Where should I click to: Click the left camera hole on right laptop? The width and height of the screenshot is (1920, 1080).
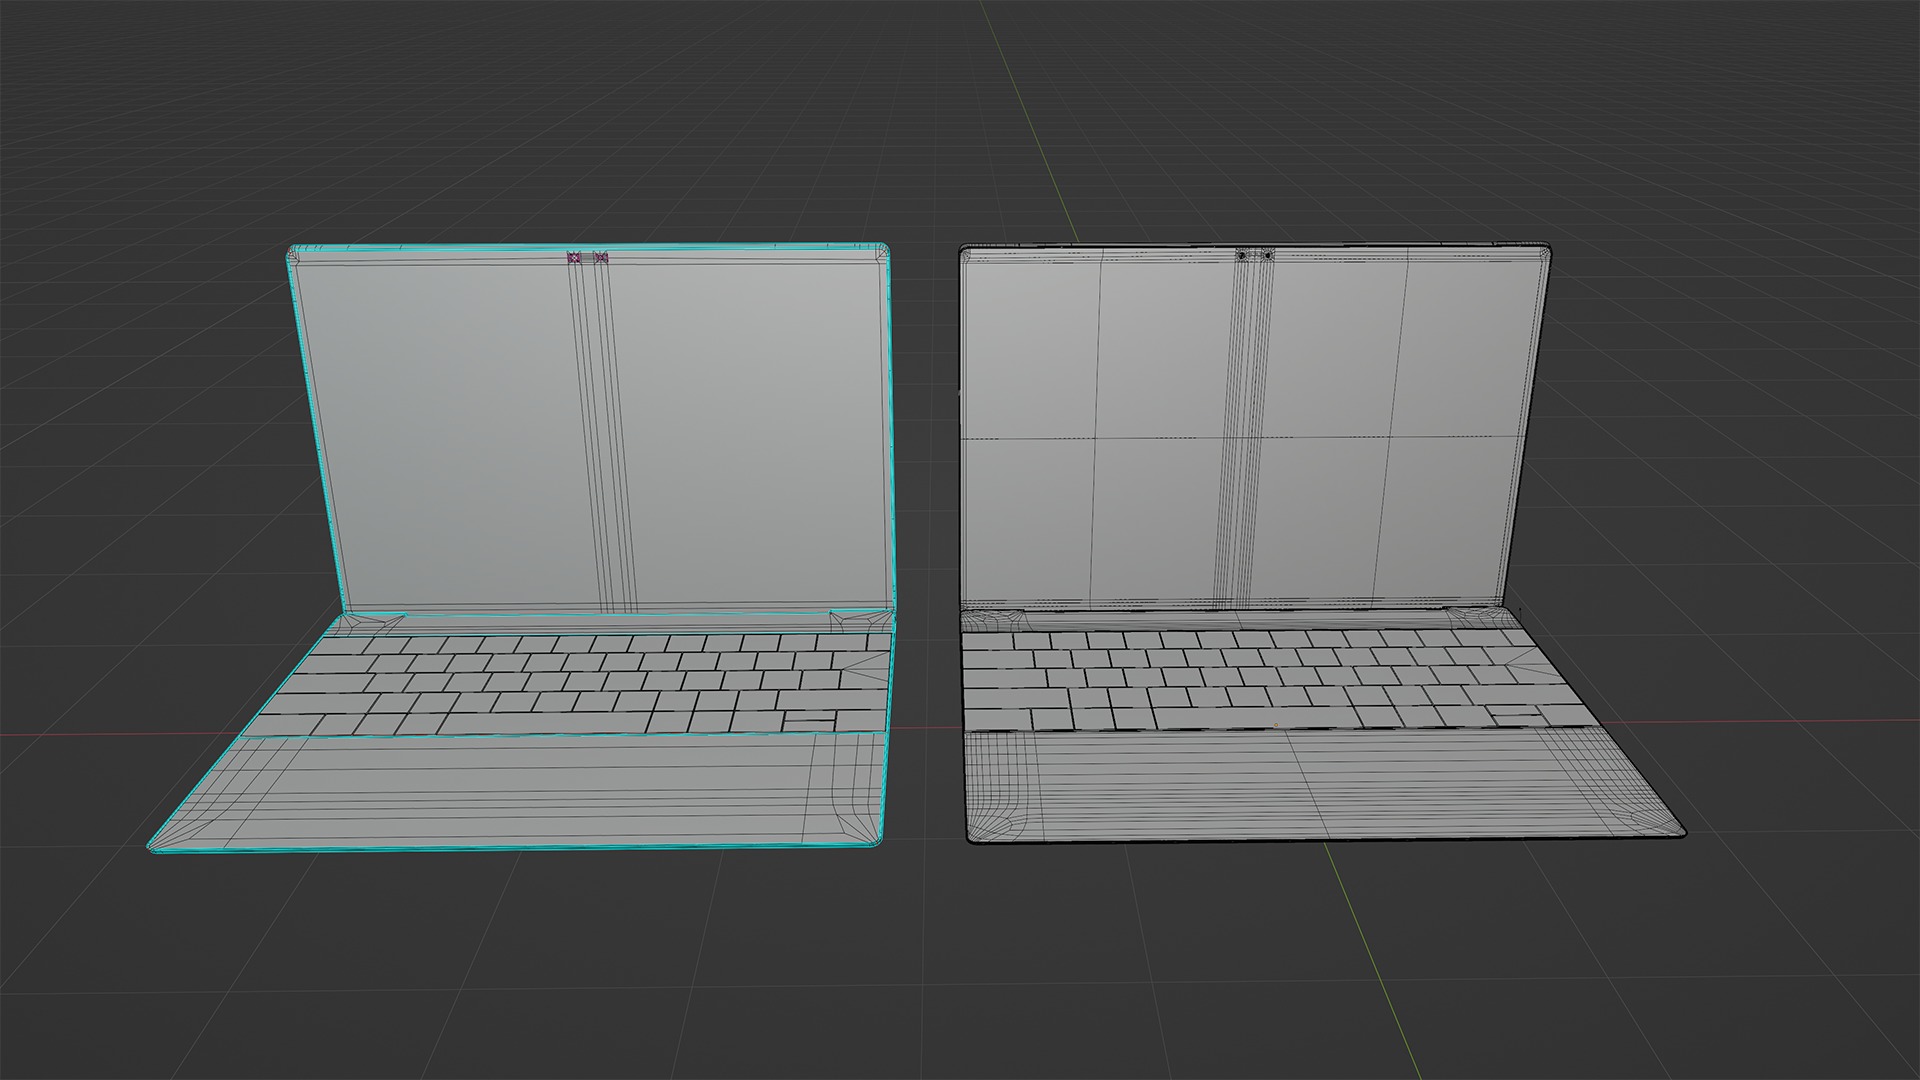[x=1242, y=255]
